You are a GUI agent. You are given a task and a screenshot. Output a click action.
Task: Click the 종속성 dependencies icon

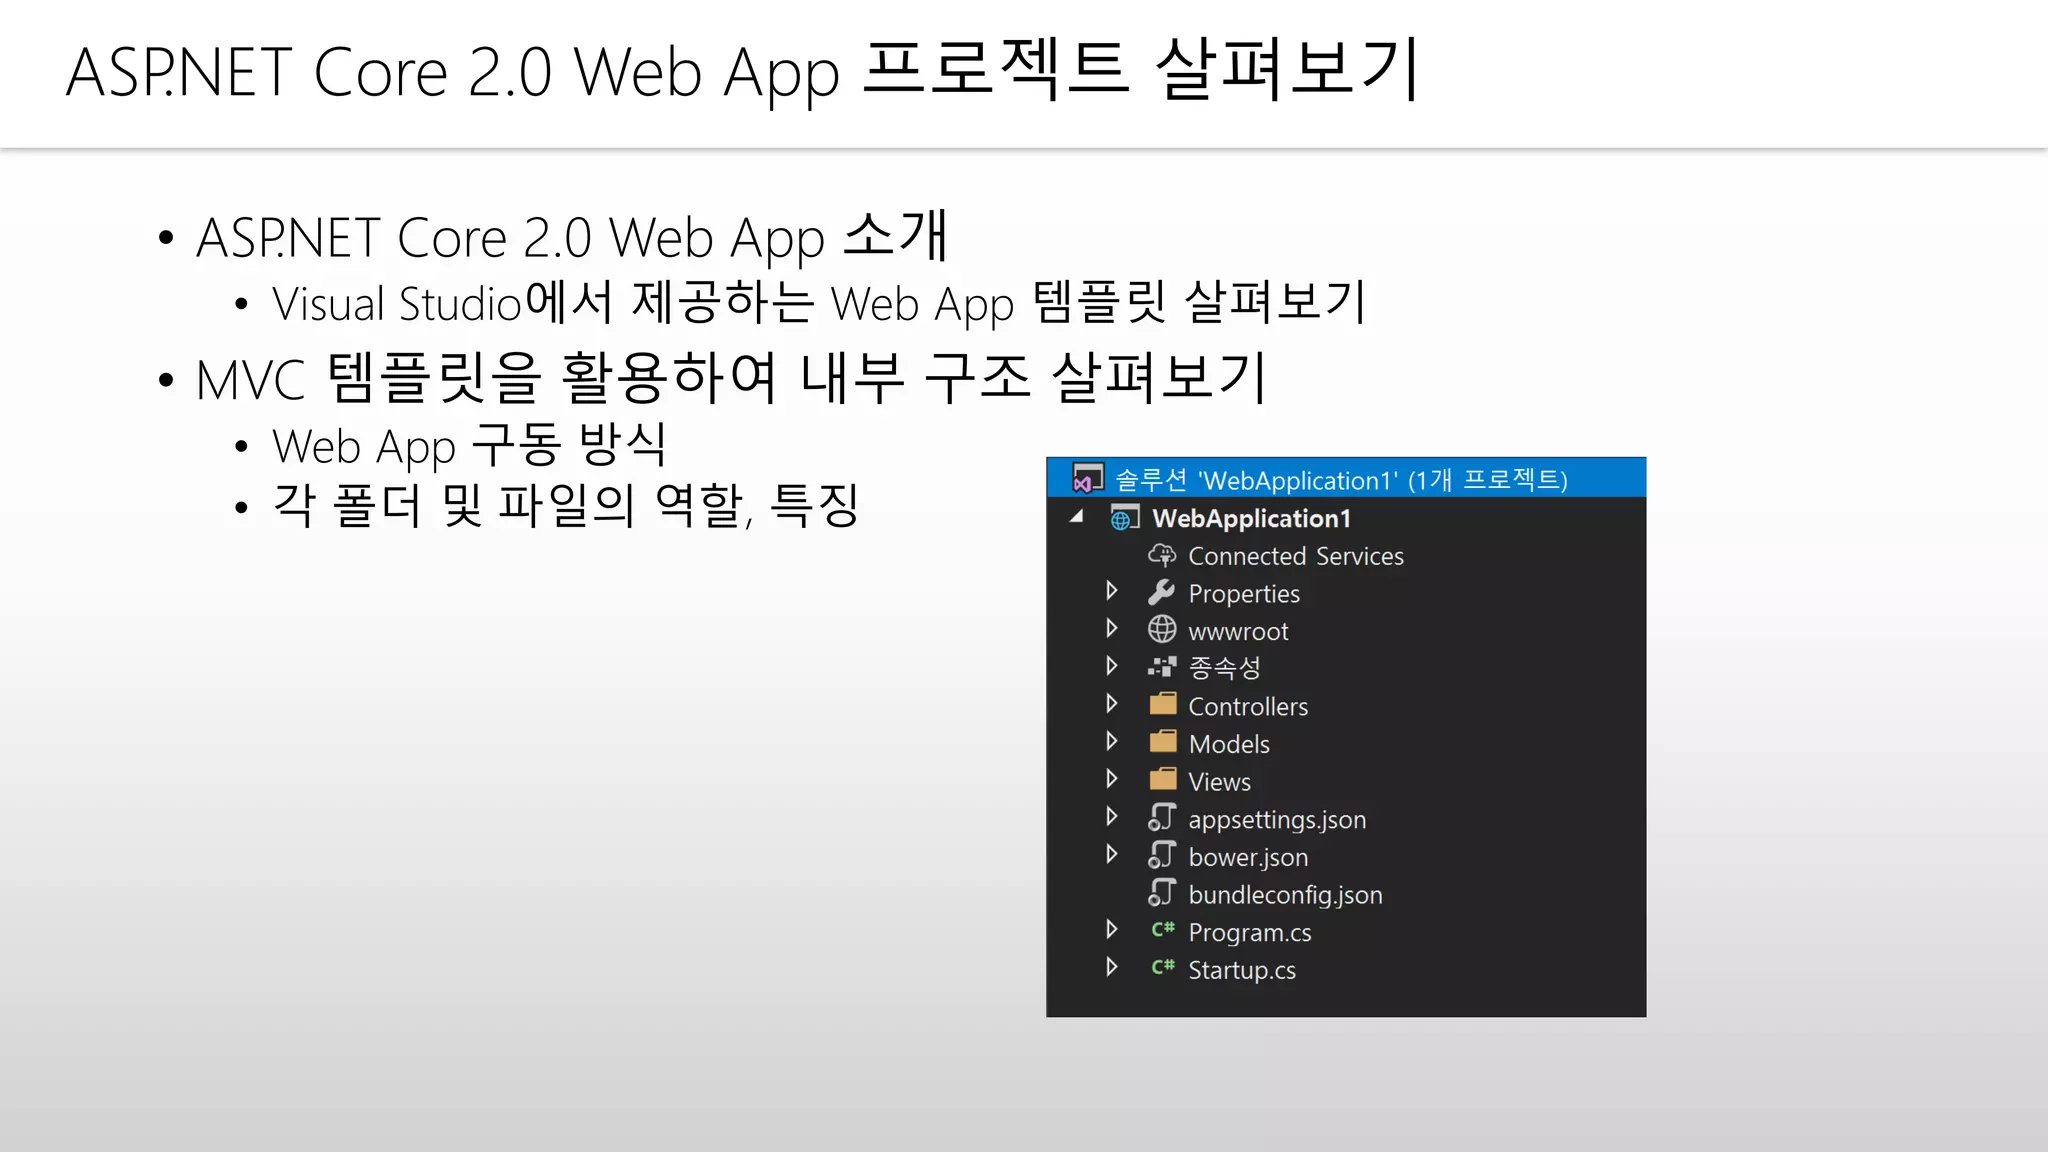click(x=1162, y=666)
